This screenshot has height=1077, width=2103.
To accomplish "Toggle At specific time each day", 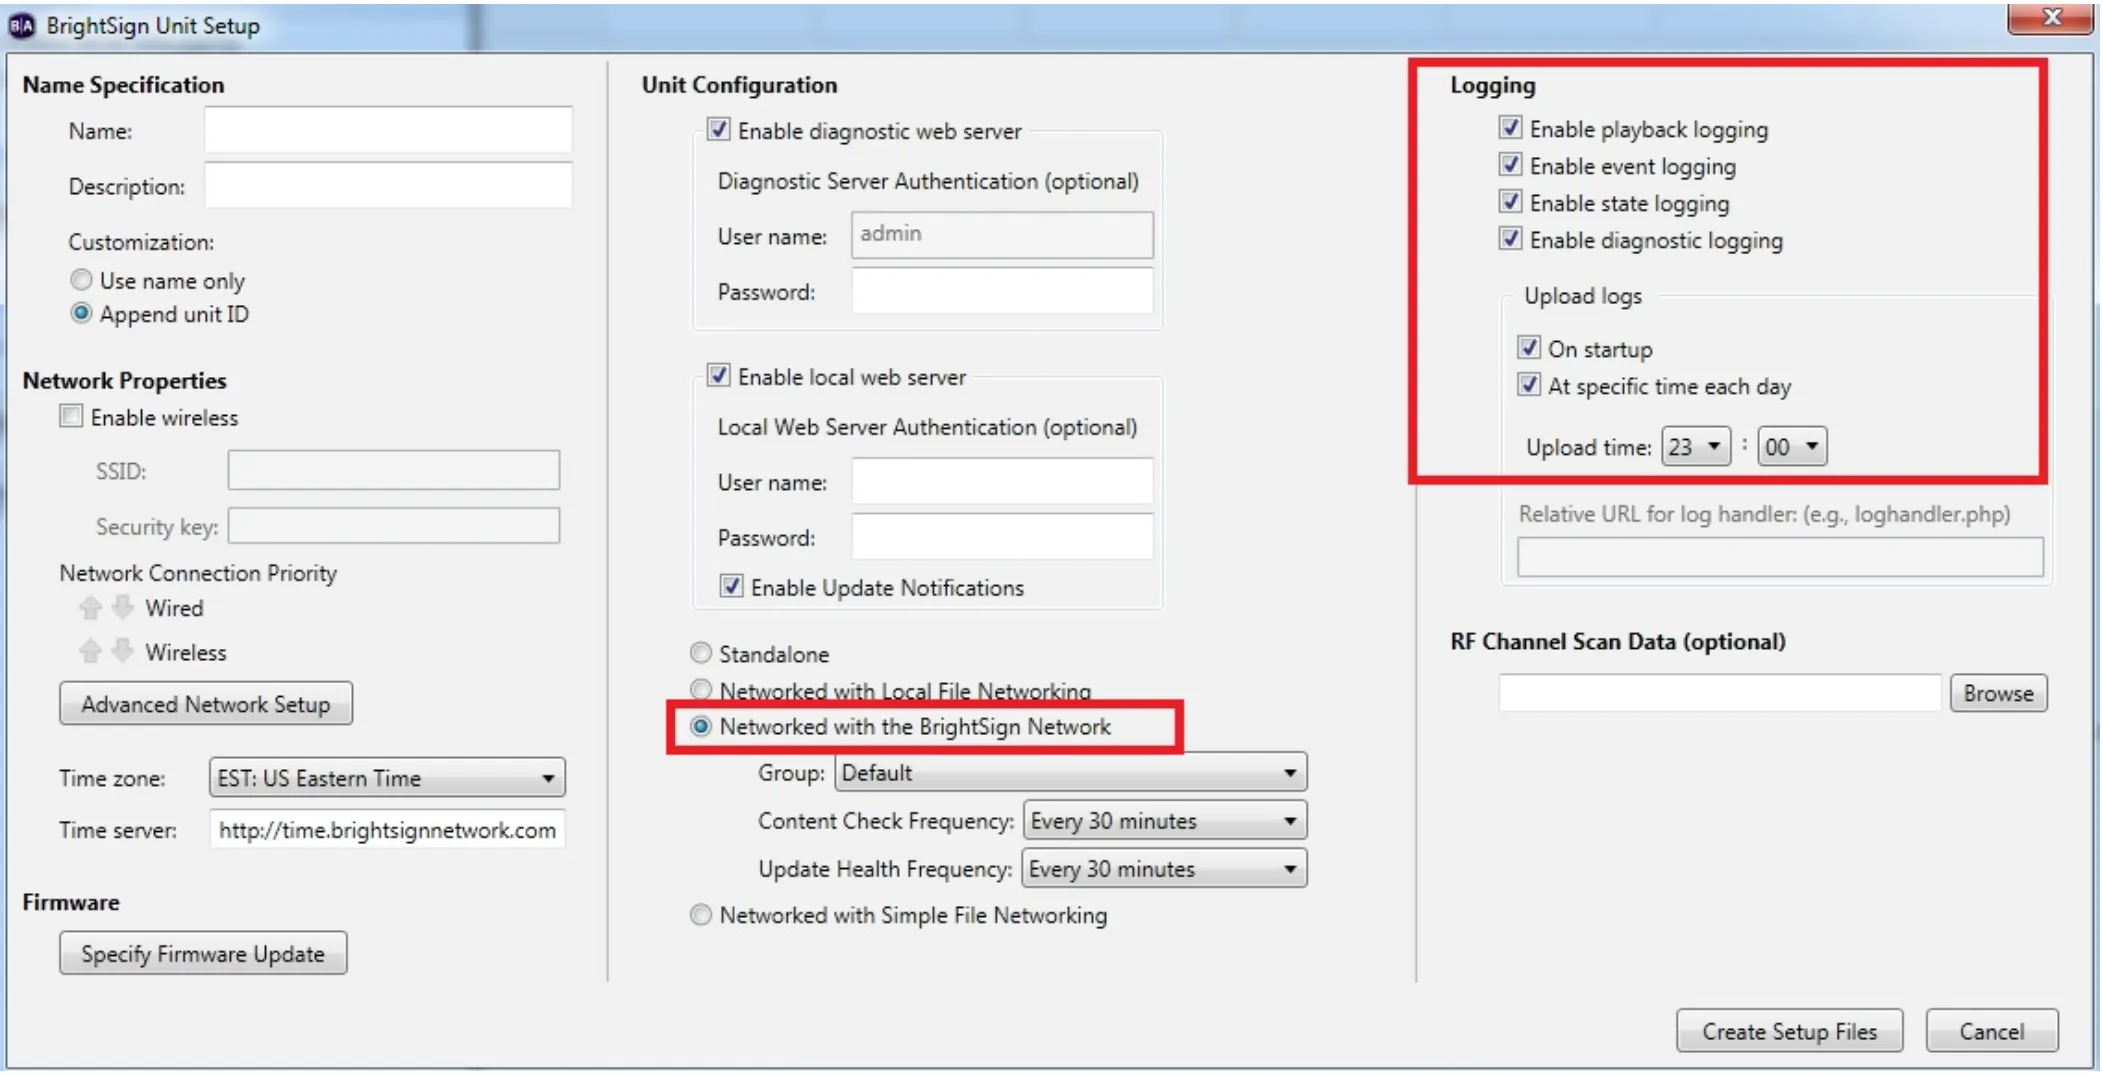I will click(x=1528, y=385).
